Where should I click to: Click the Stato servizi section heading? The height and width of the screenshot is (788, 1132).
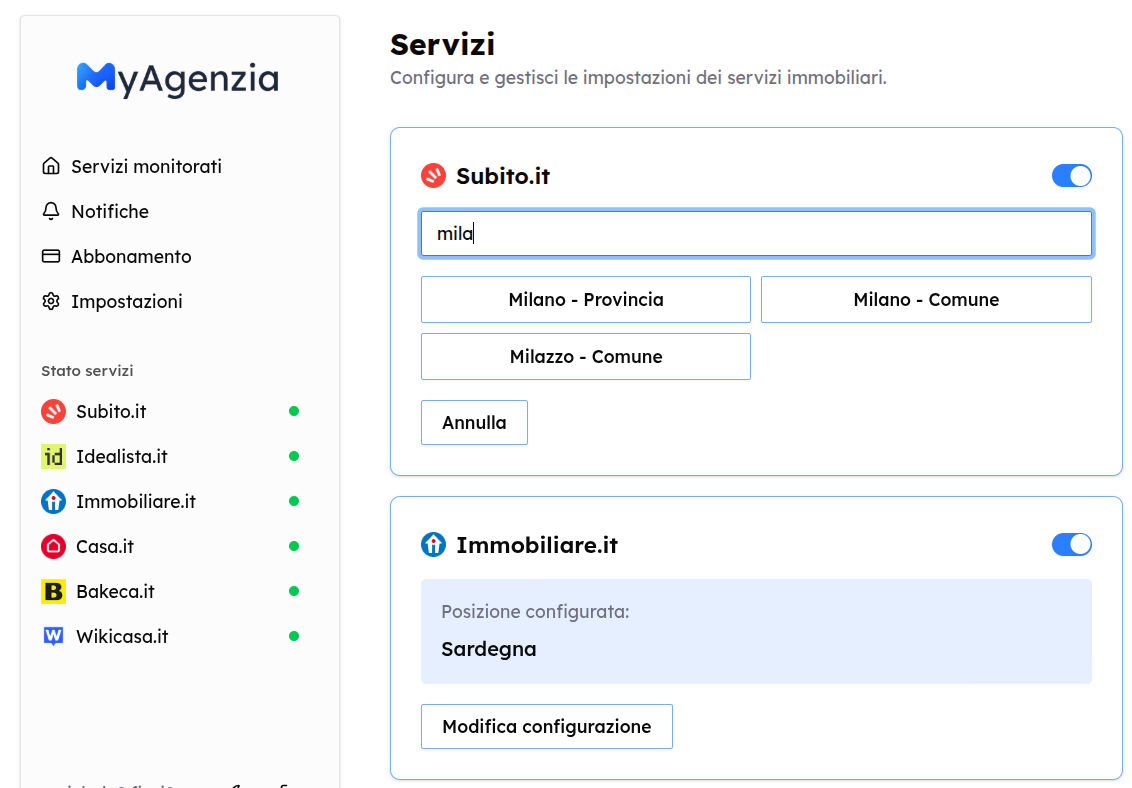(87, 371)
